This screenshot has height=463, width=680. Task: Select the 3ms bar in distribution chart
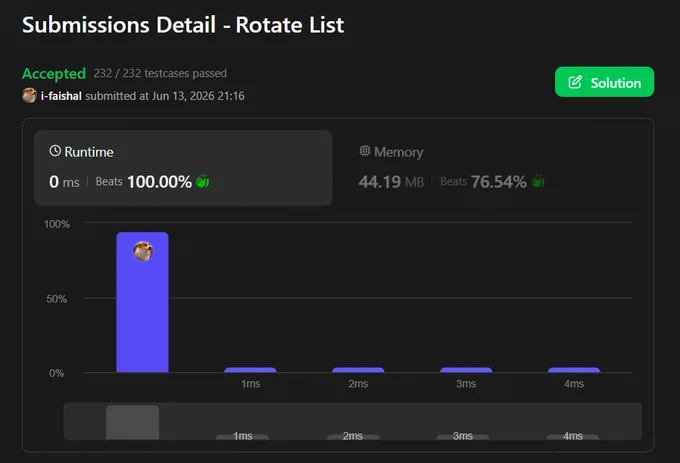tap(466, 370)
